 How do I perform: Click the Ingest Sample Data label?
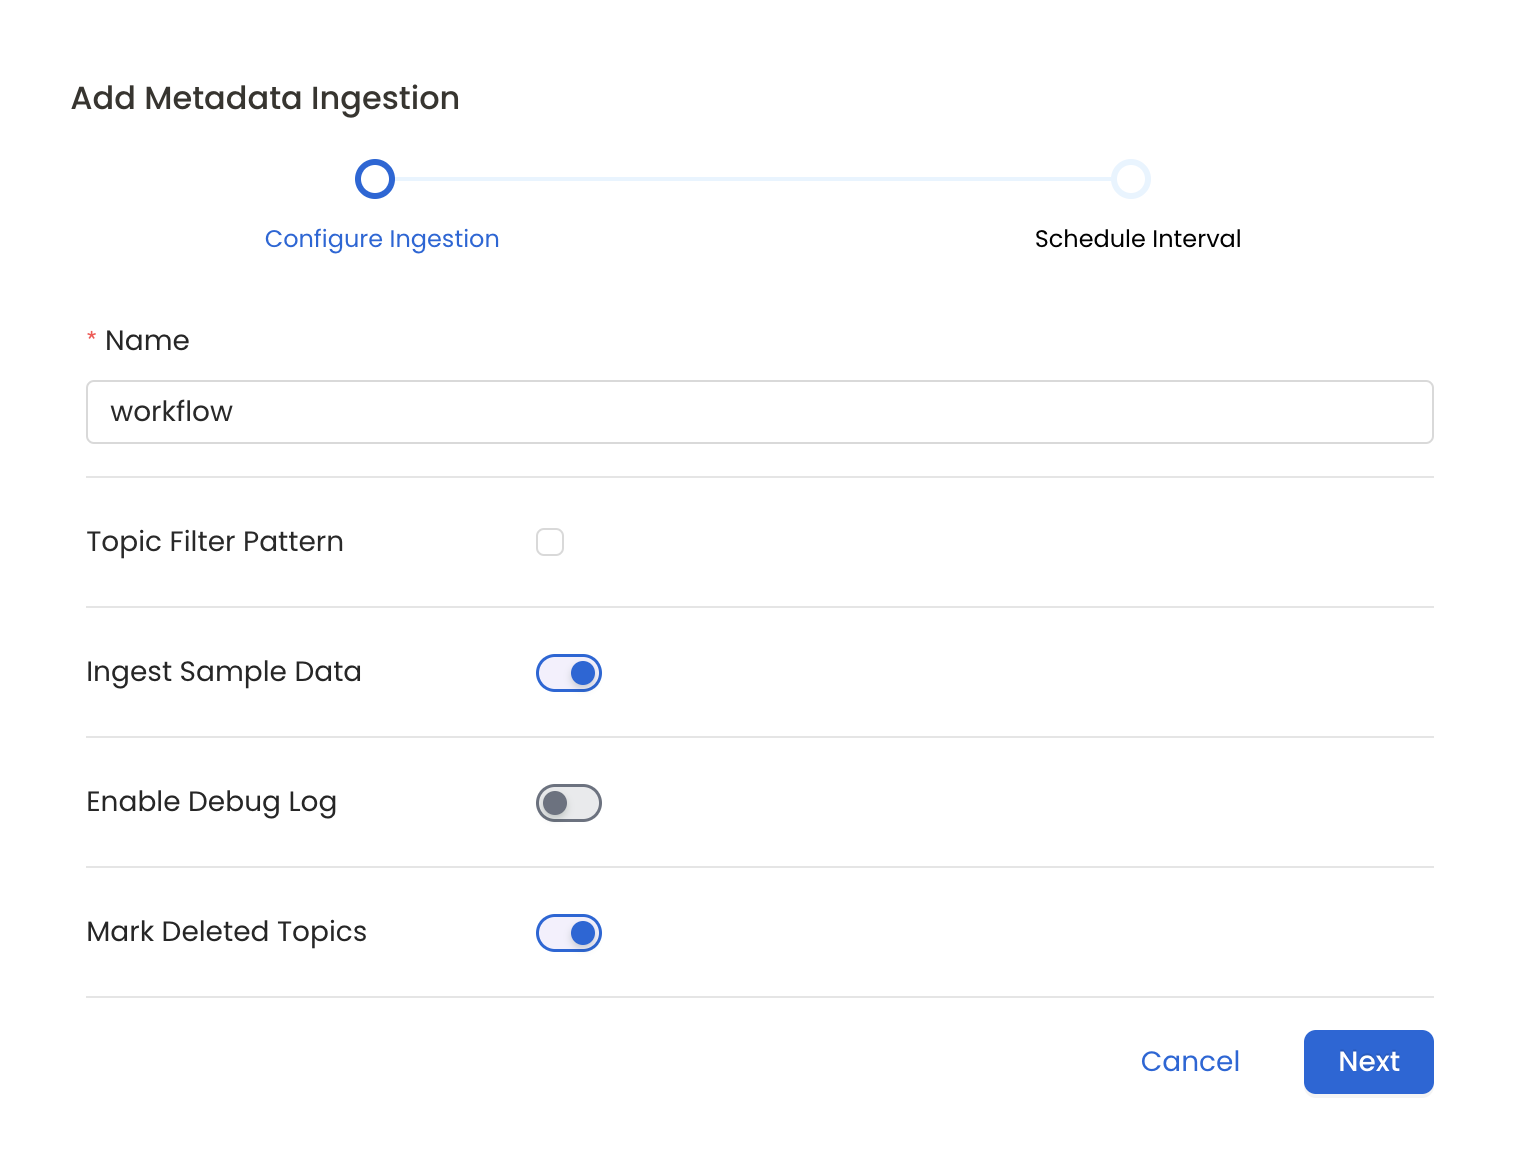click(223, 672)
